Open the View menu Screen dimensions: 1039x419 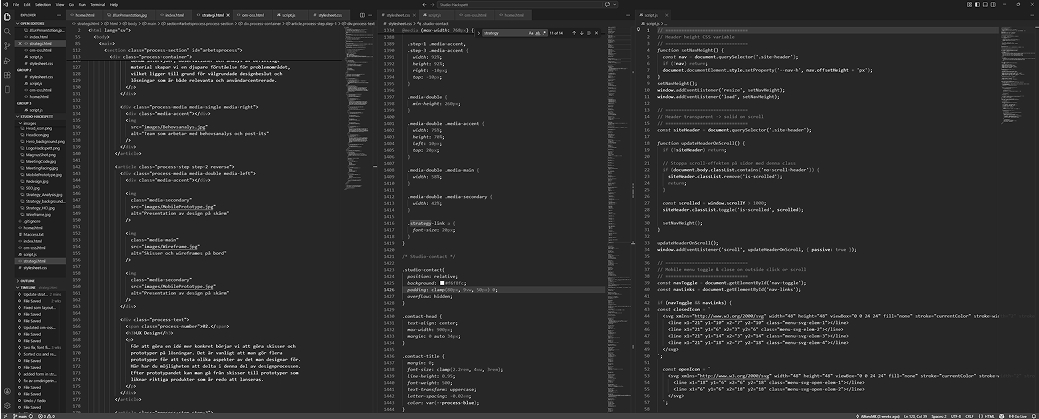coord(60,4)
